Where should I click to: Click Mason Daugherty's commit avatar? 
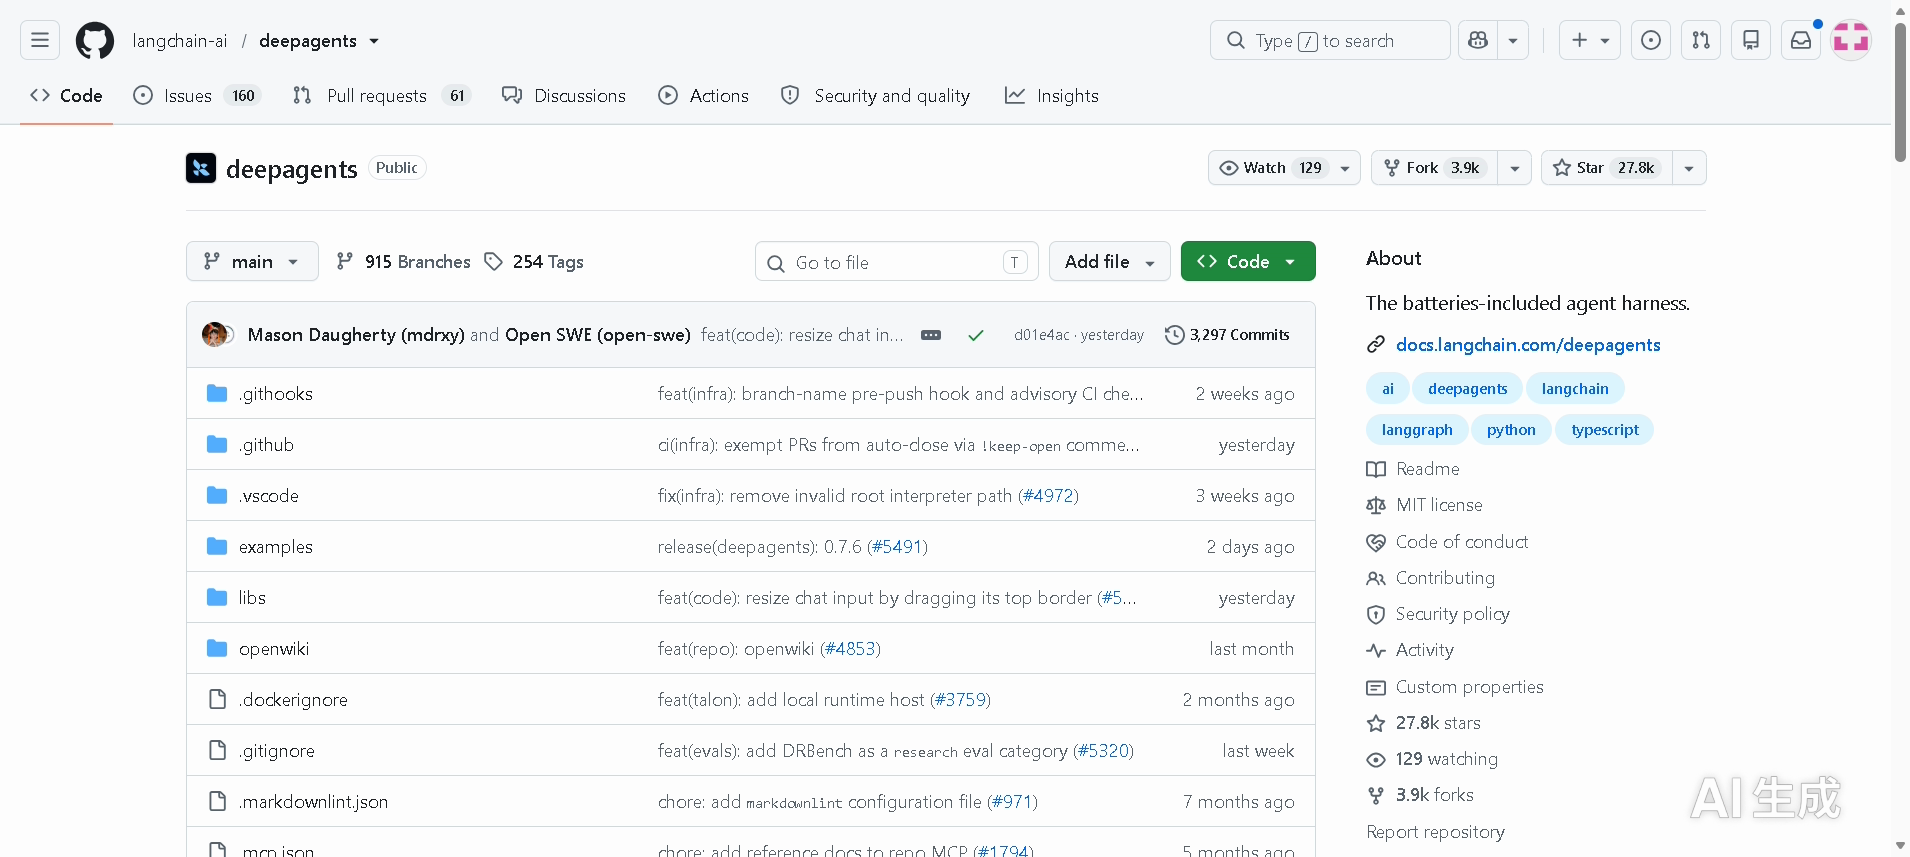[x=214, y=335]
